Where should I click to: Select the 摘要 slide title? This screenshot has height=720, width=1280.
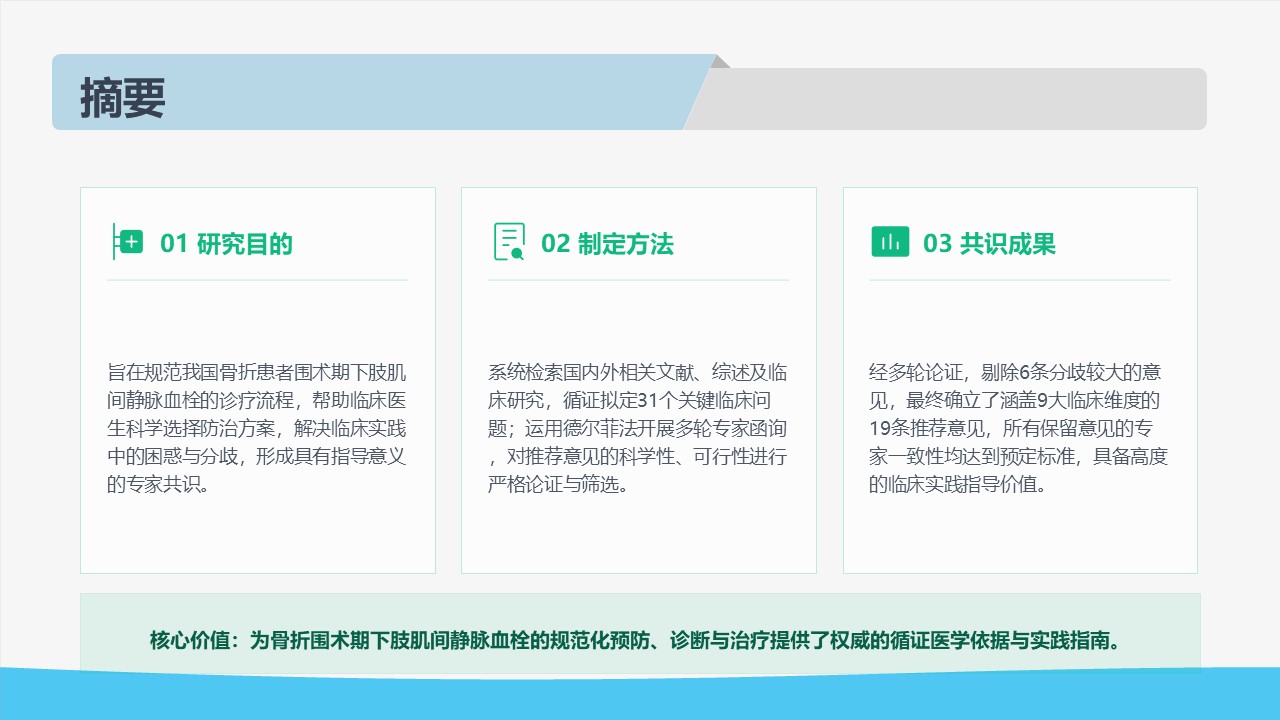[123, 99]
